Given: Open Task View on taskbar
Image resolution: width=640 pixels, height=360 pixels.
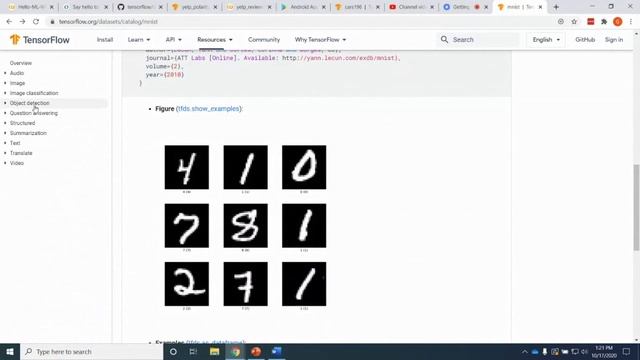Looking at the screenshot, I should pyautogui.click(x=193, y=351).
